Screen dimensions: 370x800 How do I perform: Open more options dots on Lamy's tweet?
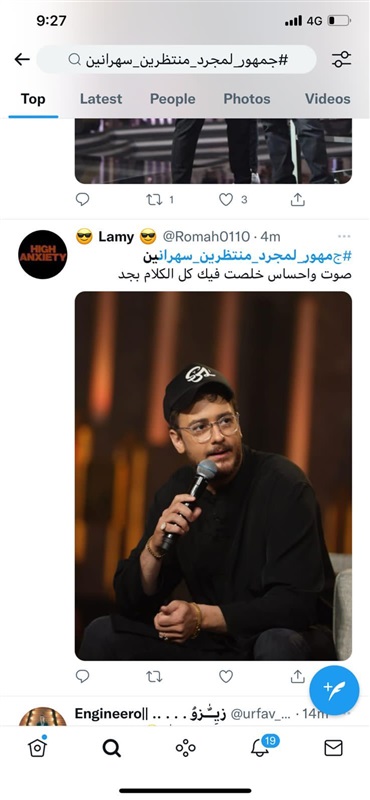point(344,237)
